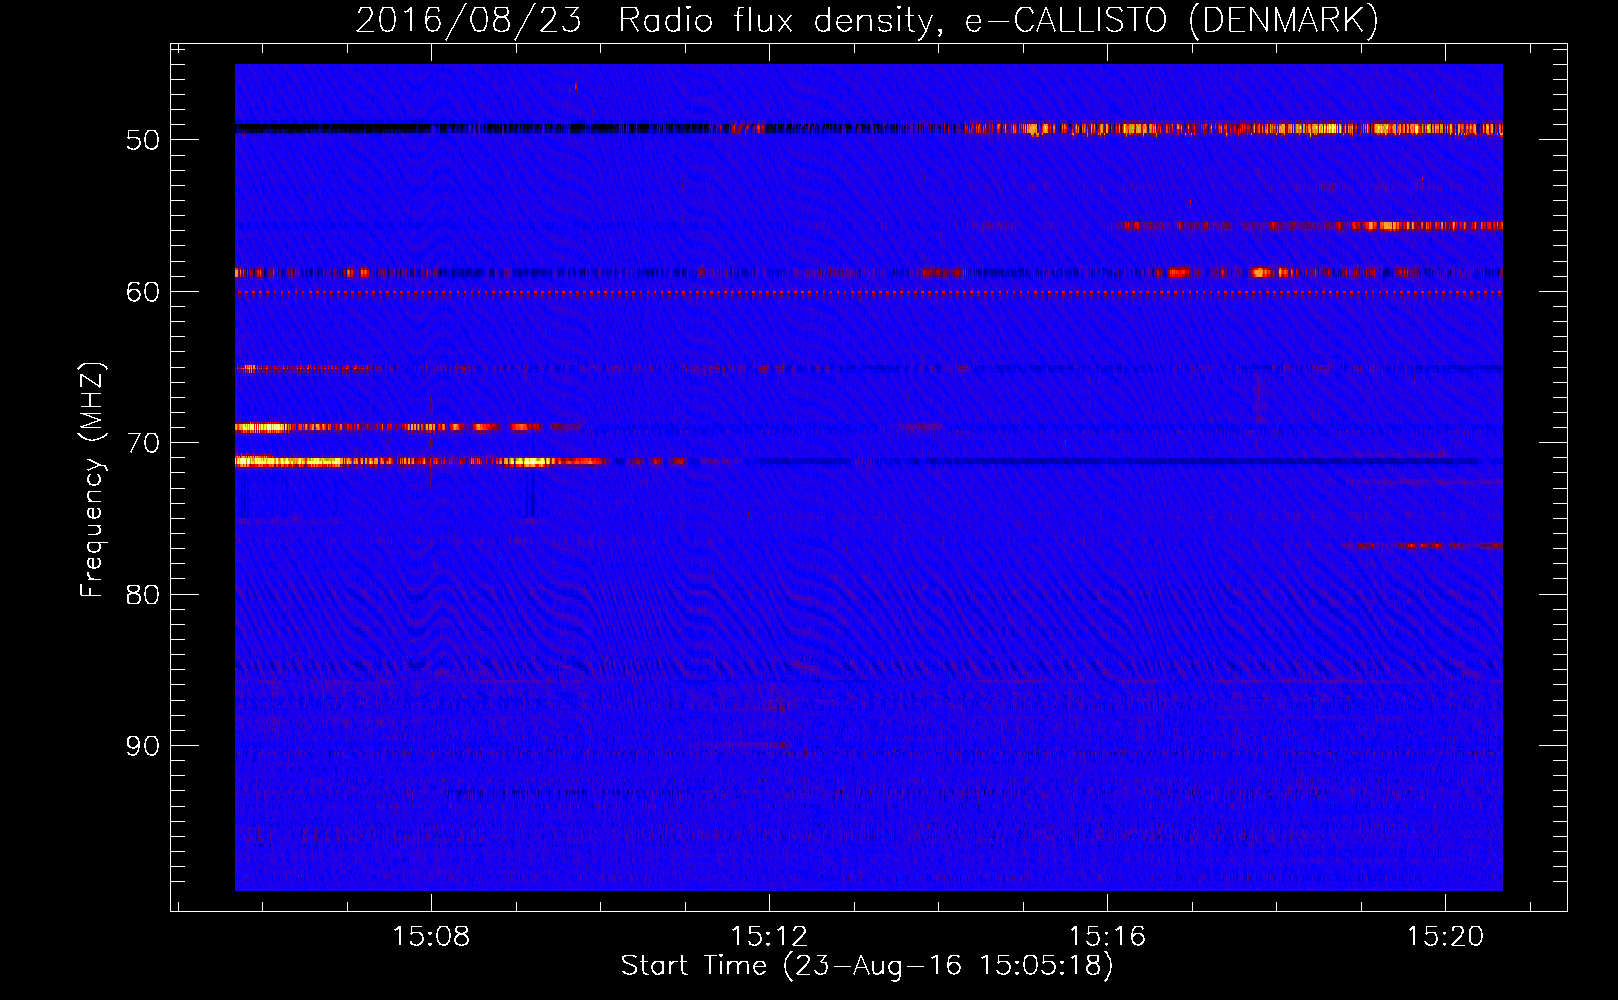Screen dimensions: 1618x1000
Task: Click the 80 frequency tick label
Action: click(143, 595)
